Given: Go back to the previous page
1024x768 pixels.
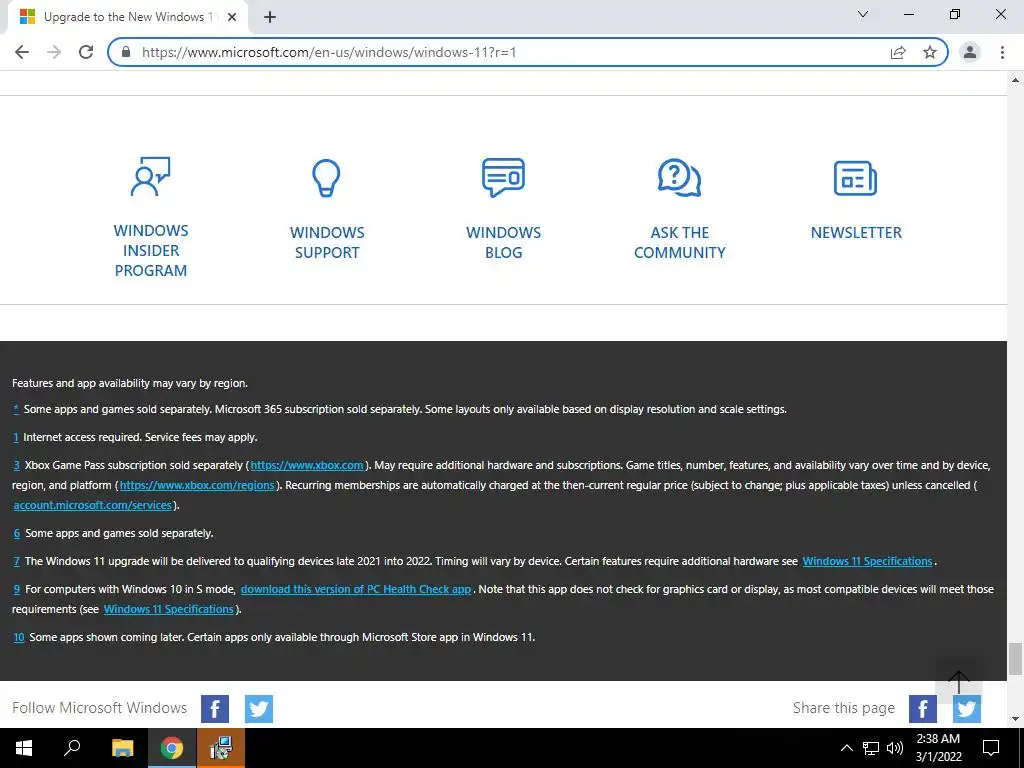Looking at the screenshot, I should 22,52.
